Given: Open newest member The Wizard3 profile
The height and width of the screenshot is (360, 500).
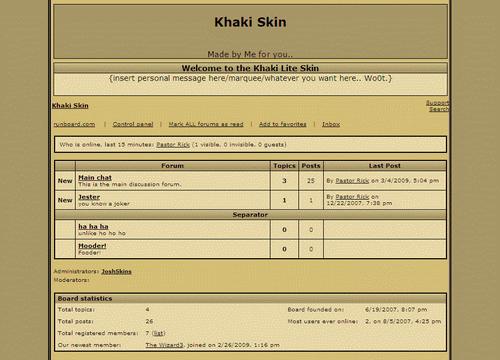Looking at the screenshot, I should point(164,345).
